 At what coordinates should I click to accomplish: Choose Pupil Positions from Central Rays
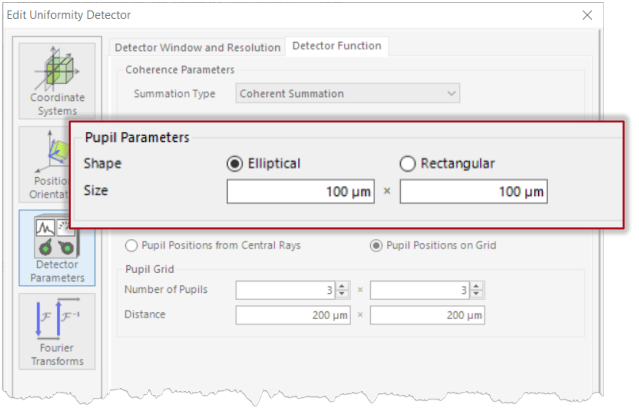pyautogui.click(x=132, y=245)
